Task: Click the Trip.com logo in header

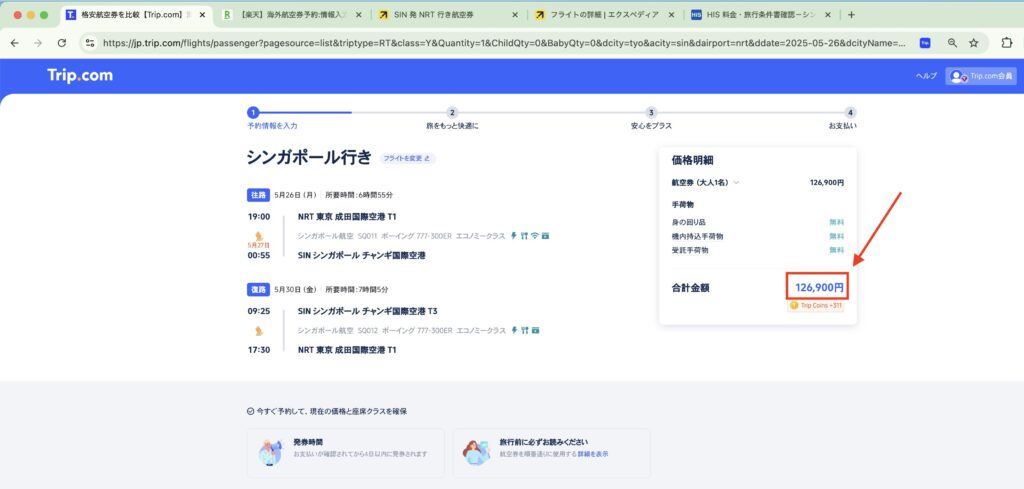Action: [x=80, y=76]
